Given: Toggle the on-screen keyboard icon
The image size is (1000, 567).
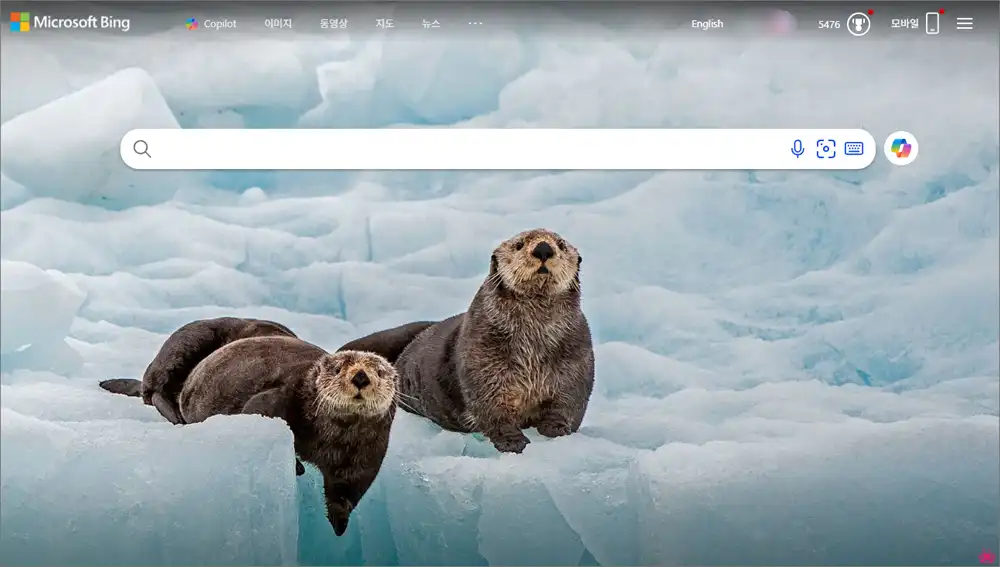Looking at the screenshot, I should 853,149.
